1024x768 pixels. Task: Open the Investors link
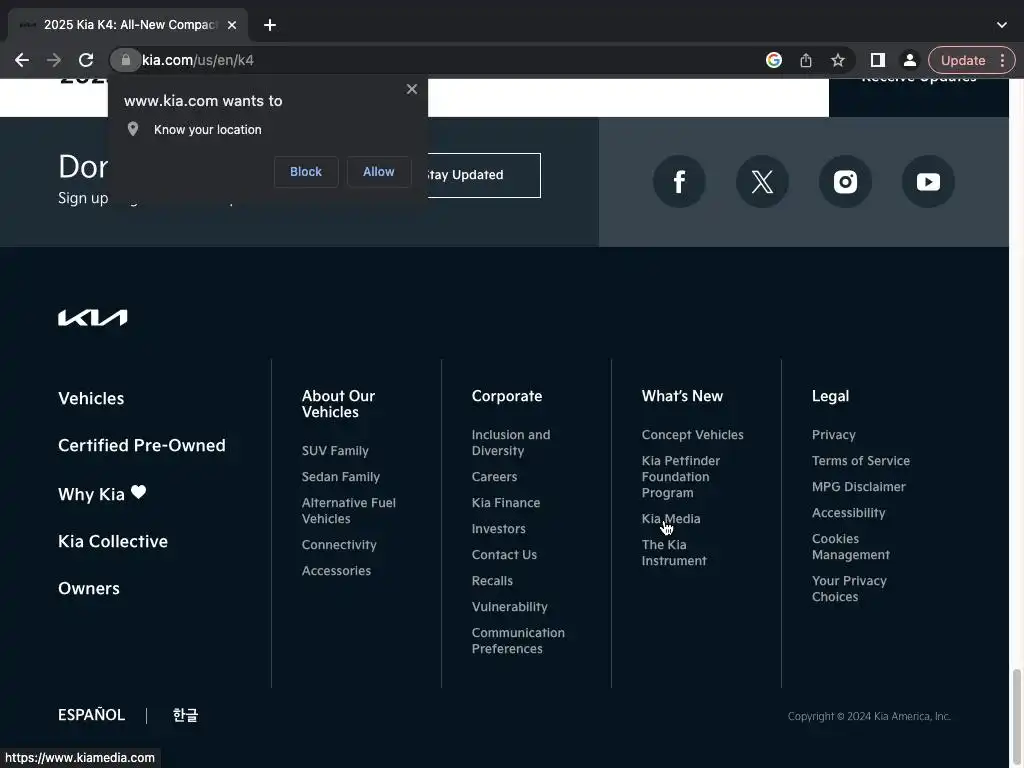[x=498, y=529]
